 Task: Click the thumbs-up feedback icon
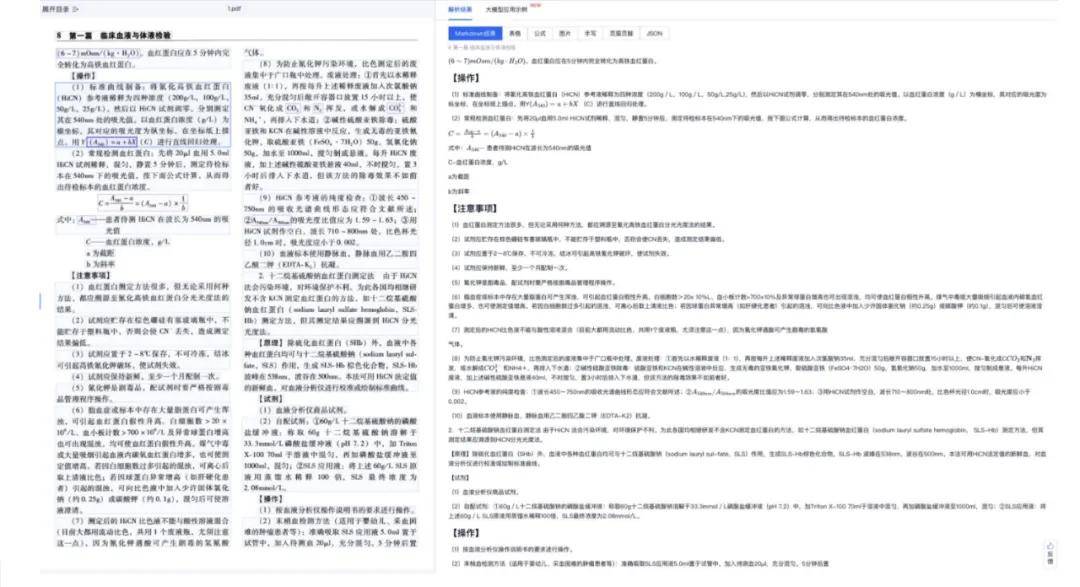1050,547
